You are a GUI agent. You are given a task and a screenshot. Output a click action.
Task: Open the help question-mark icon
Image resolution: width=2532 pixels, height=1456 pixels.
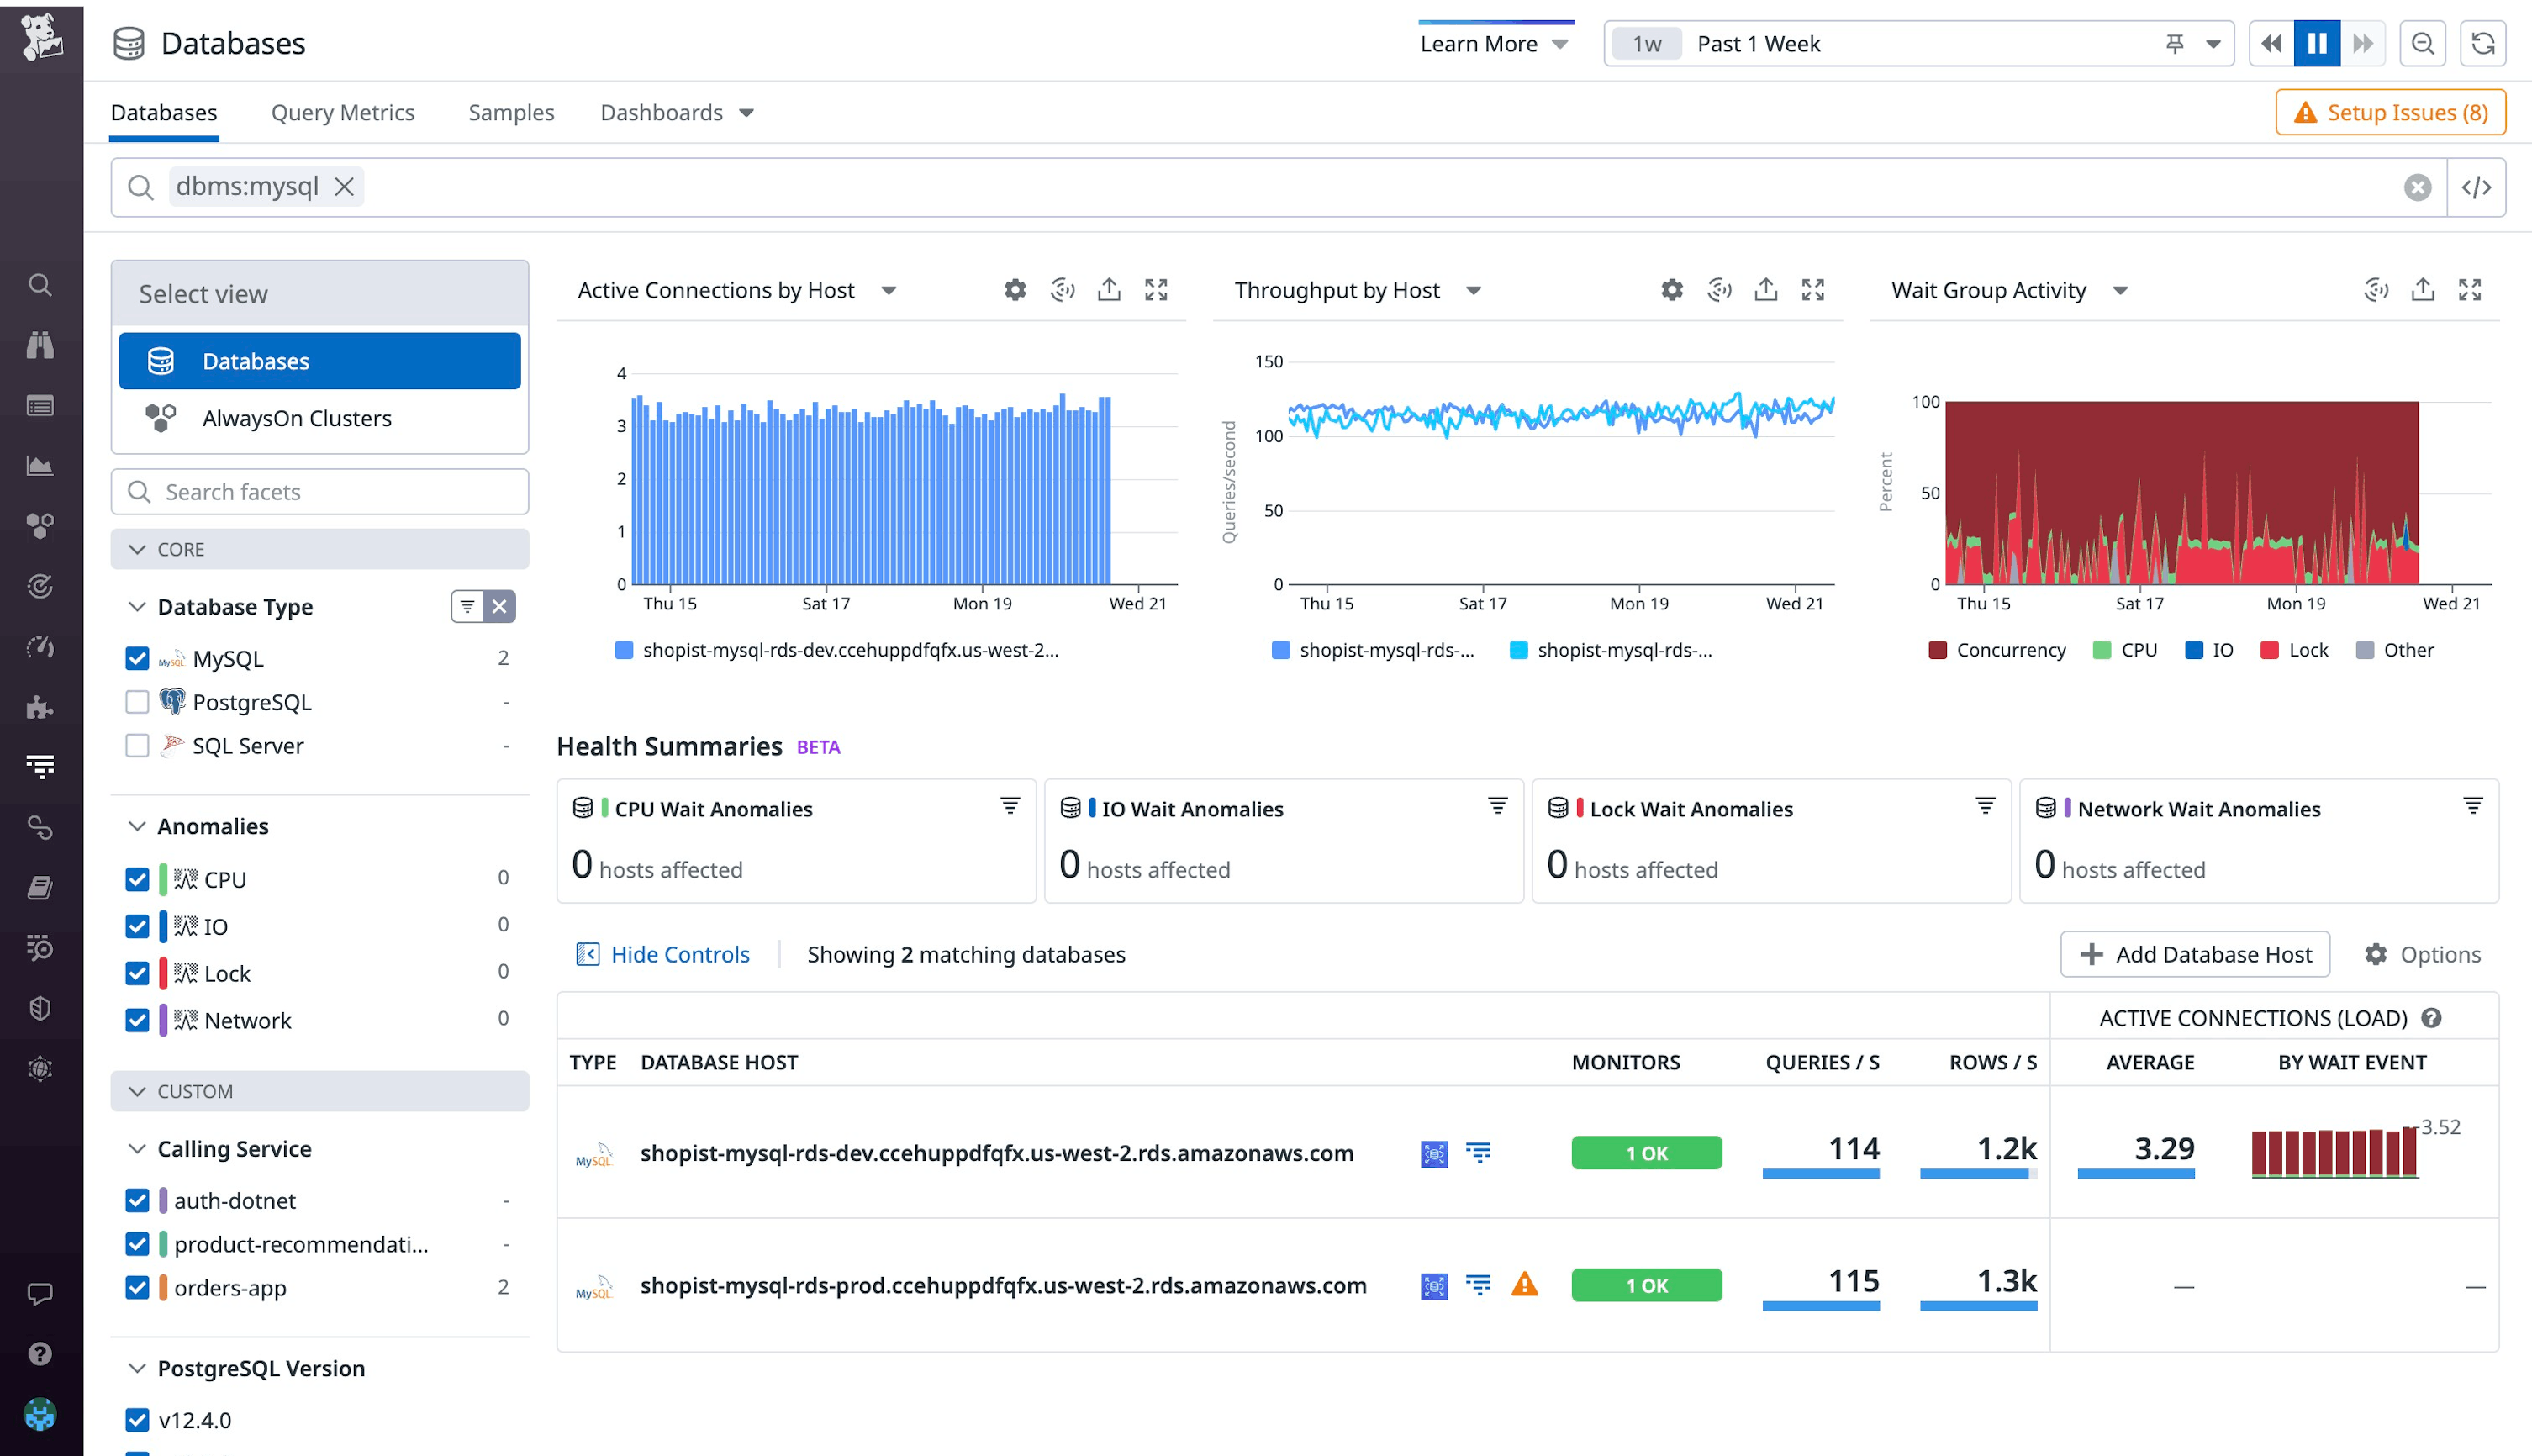click(40, 1354)
